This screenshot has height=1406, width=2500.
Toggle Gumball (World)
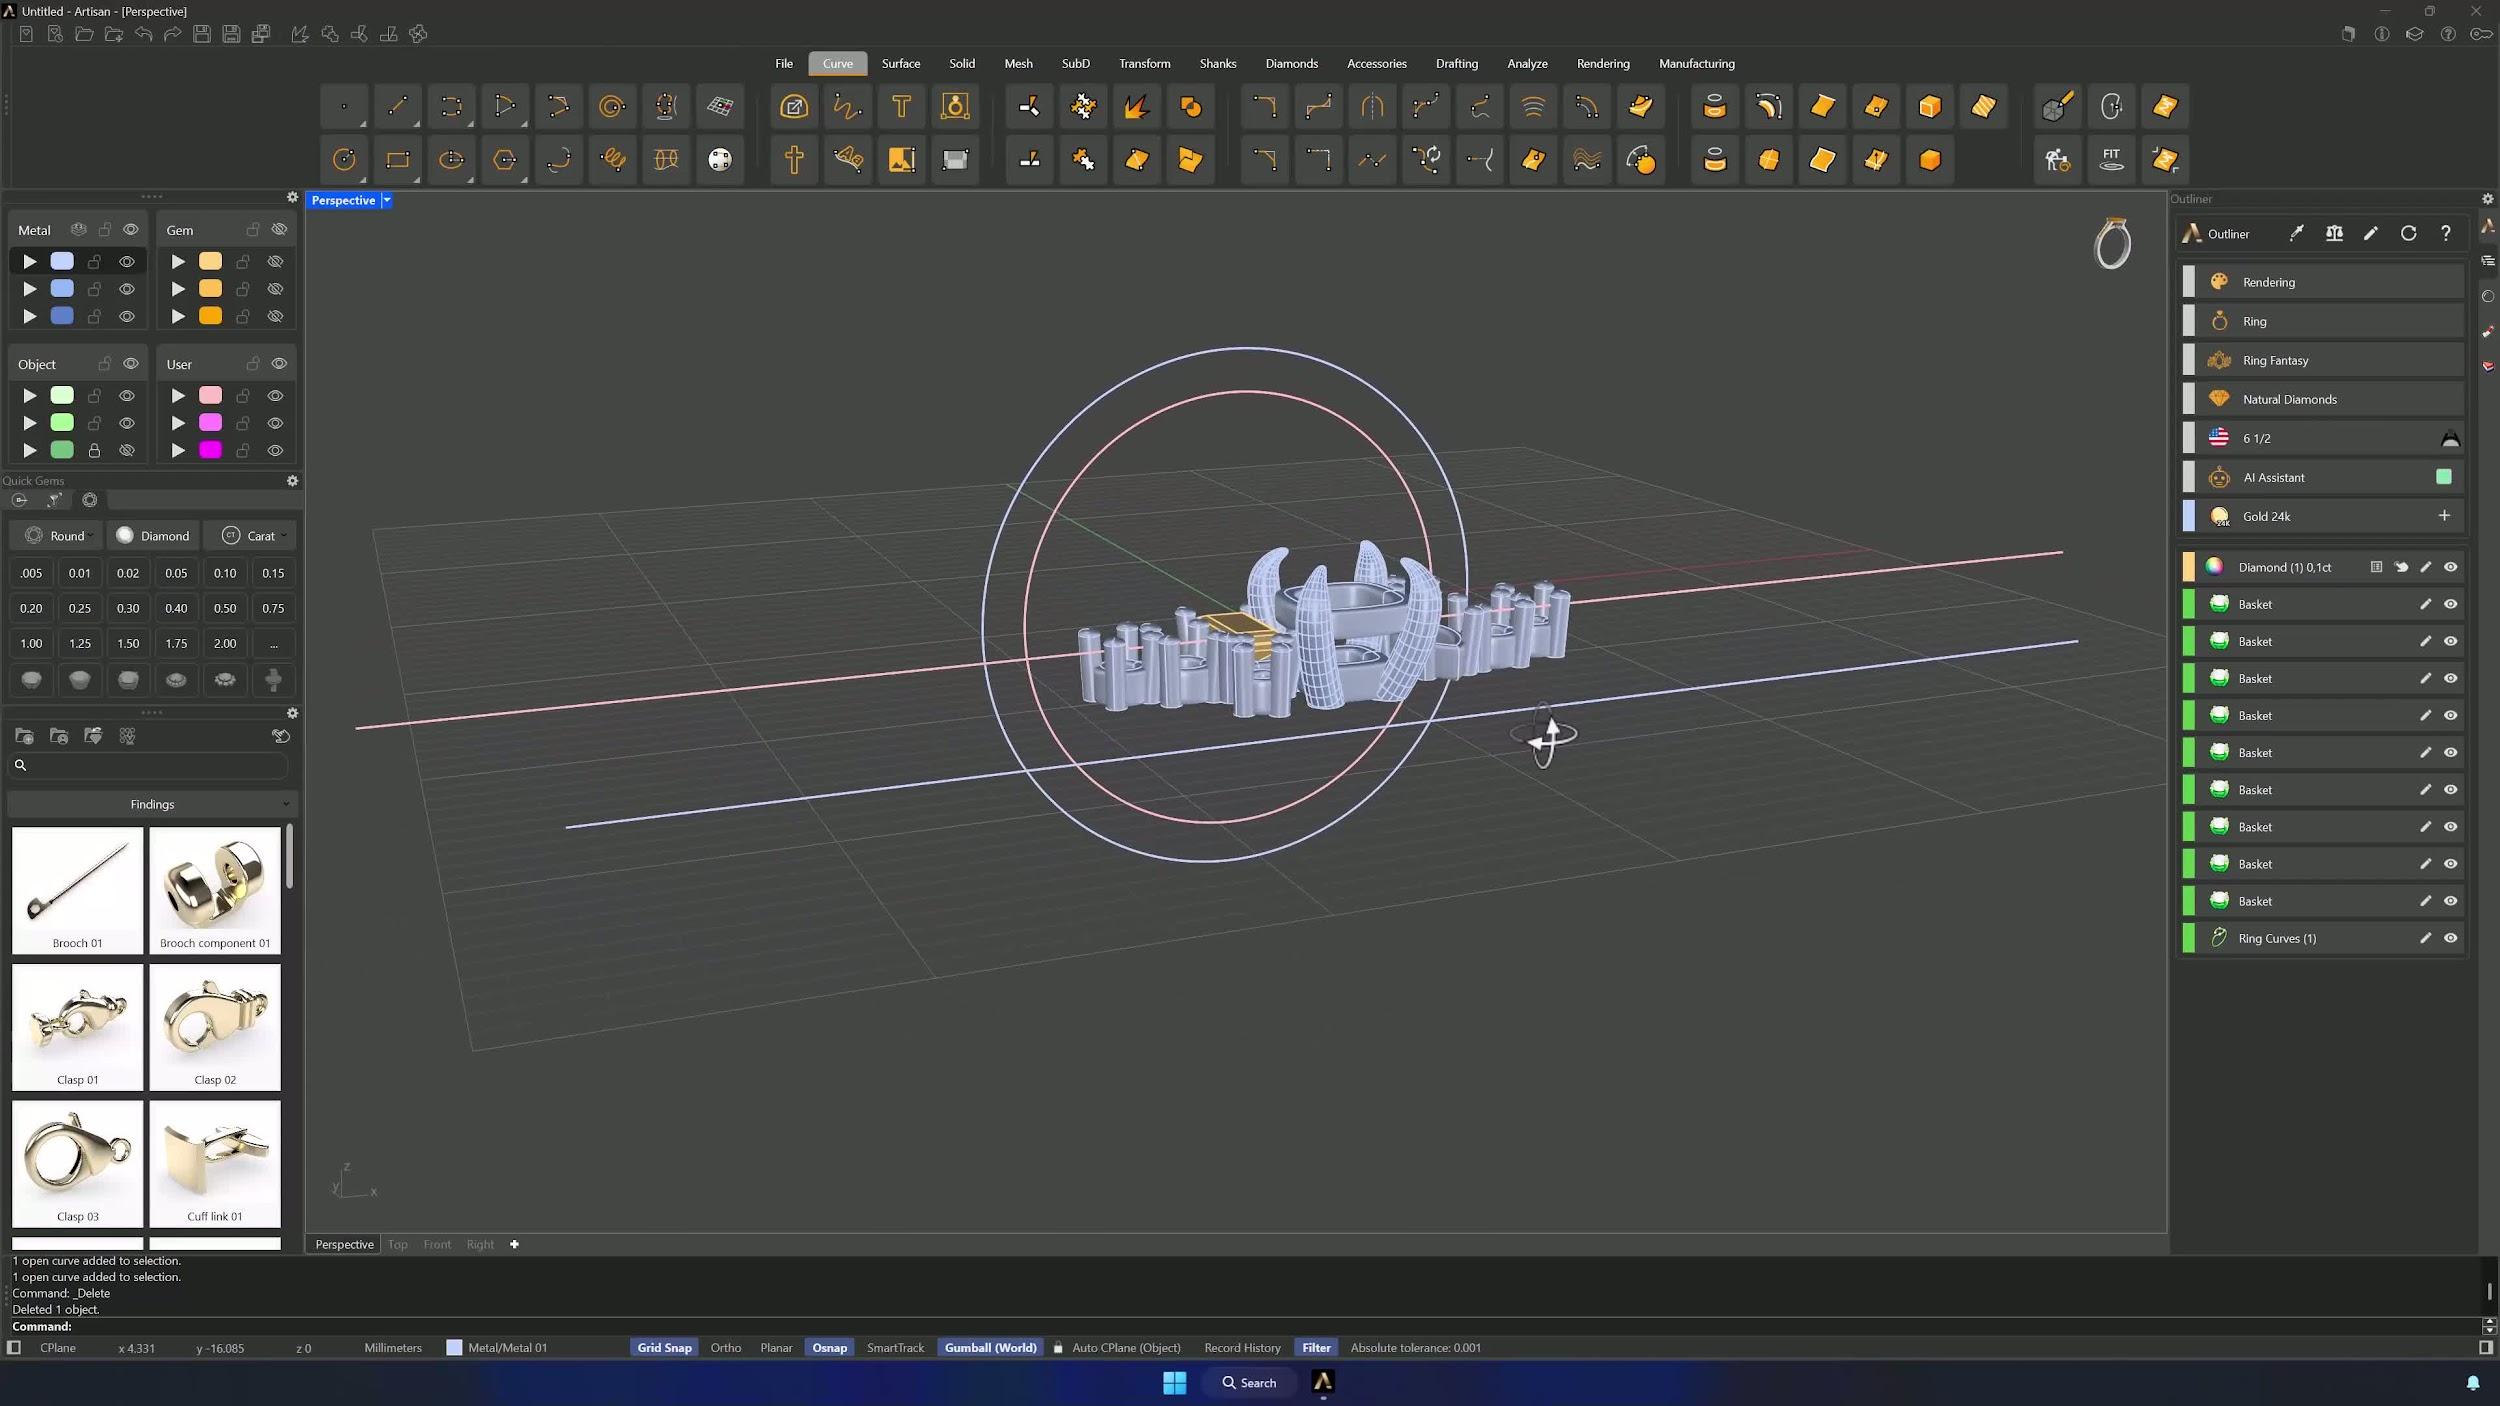pyautogui.click(x=990, y=1348)
